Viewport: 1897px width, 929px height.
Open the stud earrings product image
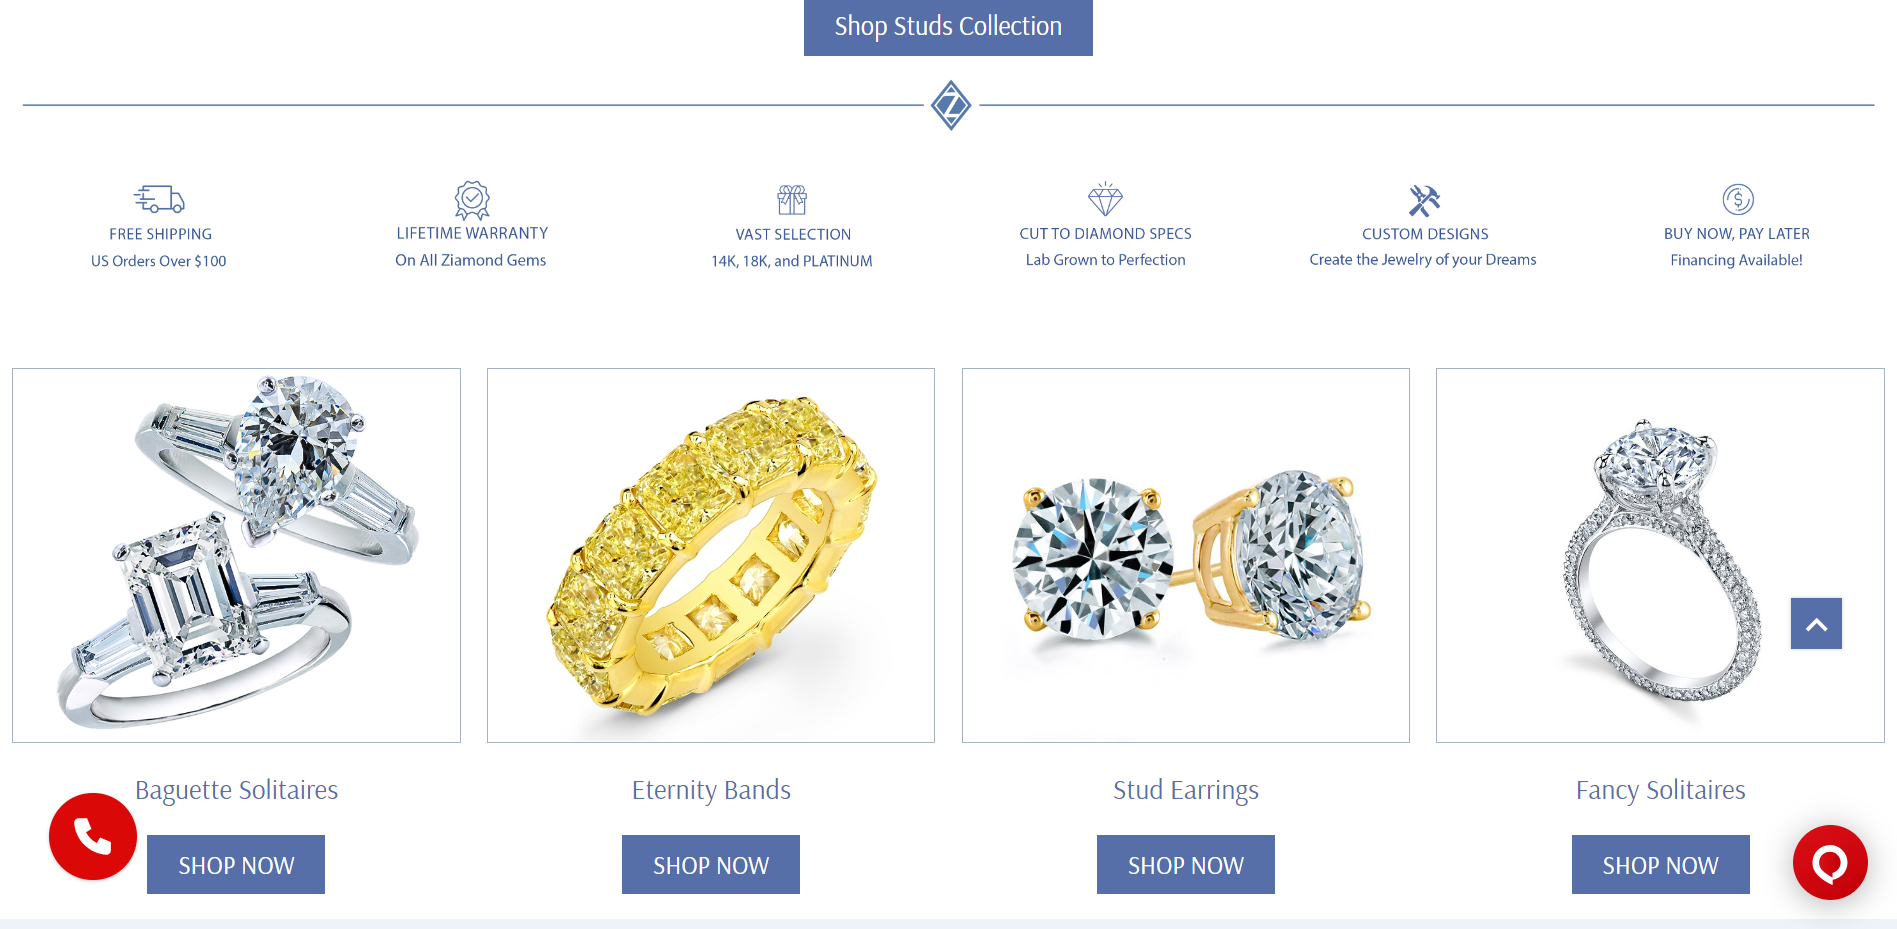[1186, 555]
